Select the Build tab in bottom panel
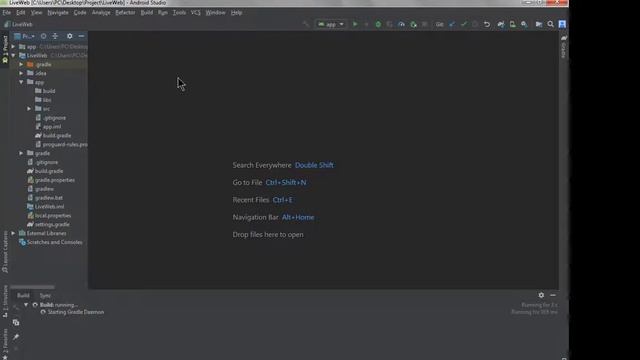Image resolution: width=640 pixels, height=360 pixels. pyautogui.click(x=23, y=296)
